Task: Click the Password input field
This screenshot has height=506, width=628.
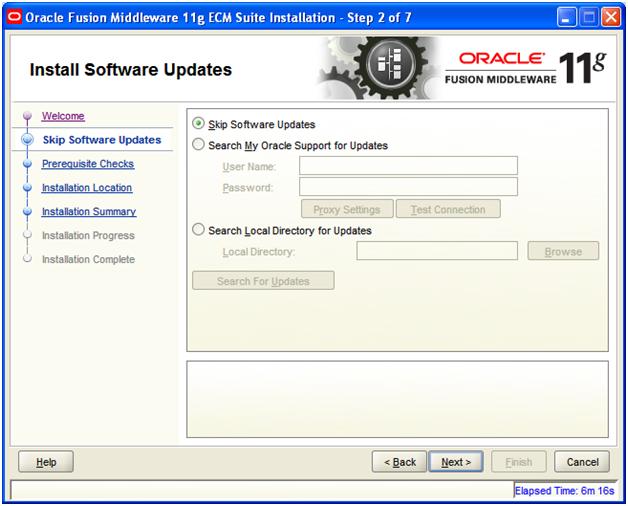Action: point(408,187)
